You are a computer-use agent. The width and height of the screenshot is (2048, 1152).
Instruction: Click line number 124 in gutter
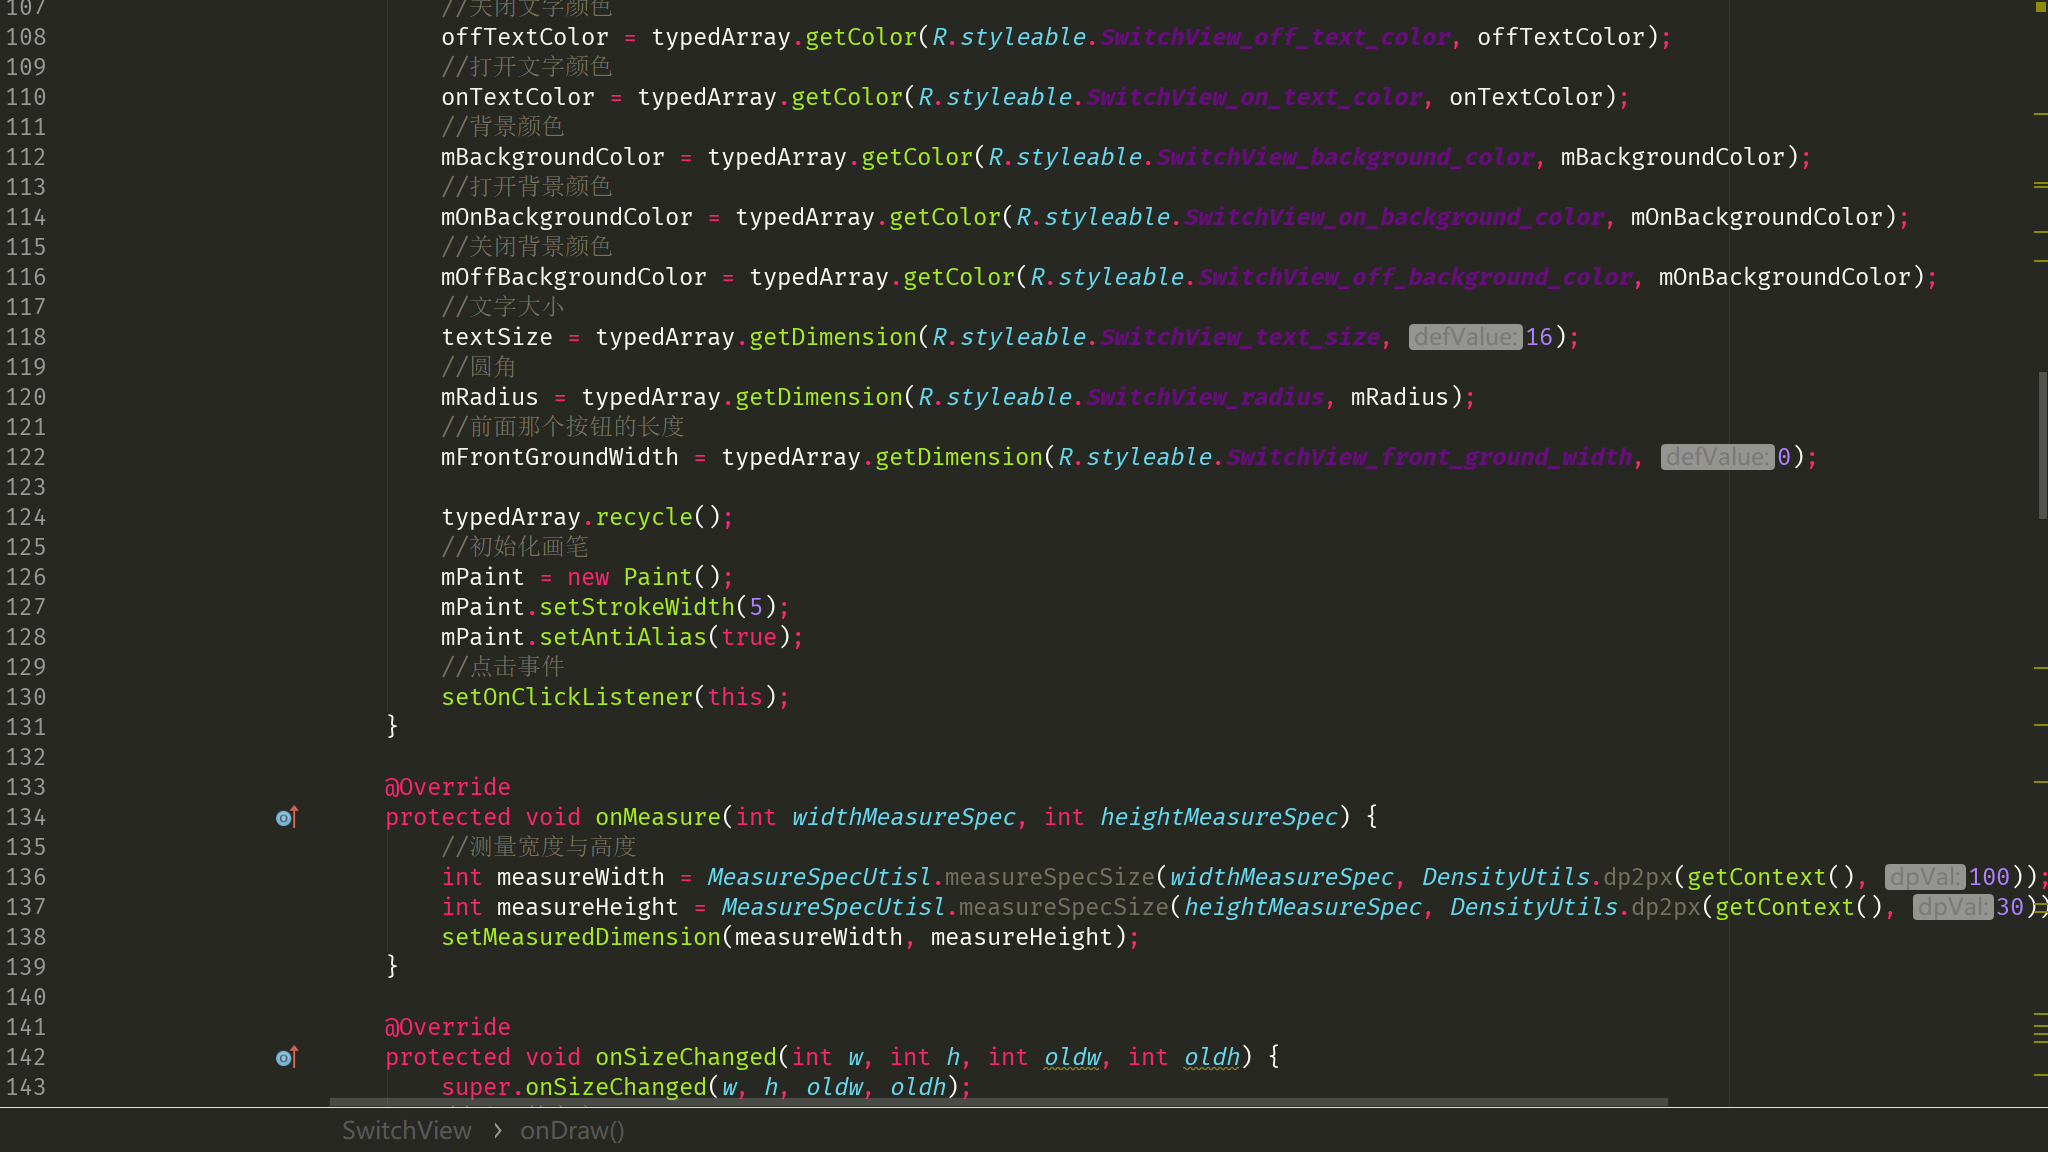click(x=26, y=518)
